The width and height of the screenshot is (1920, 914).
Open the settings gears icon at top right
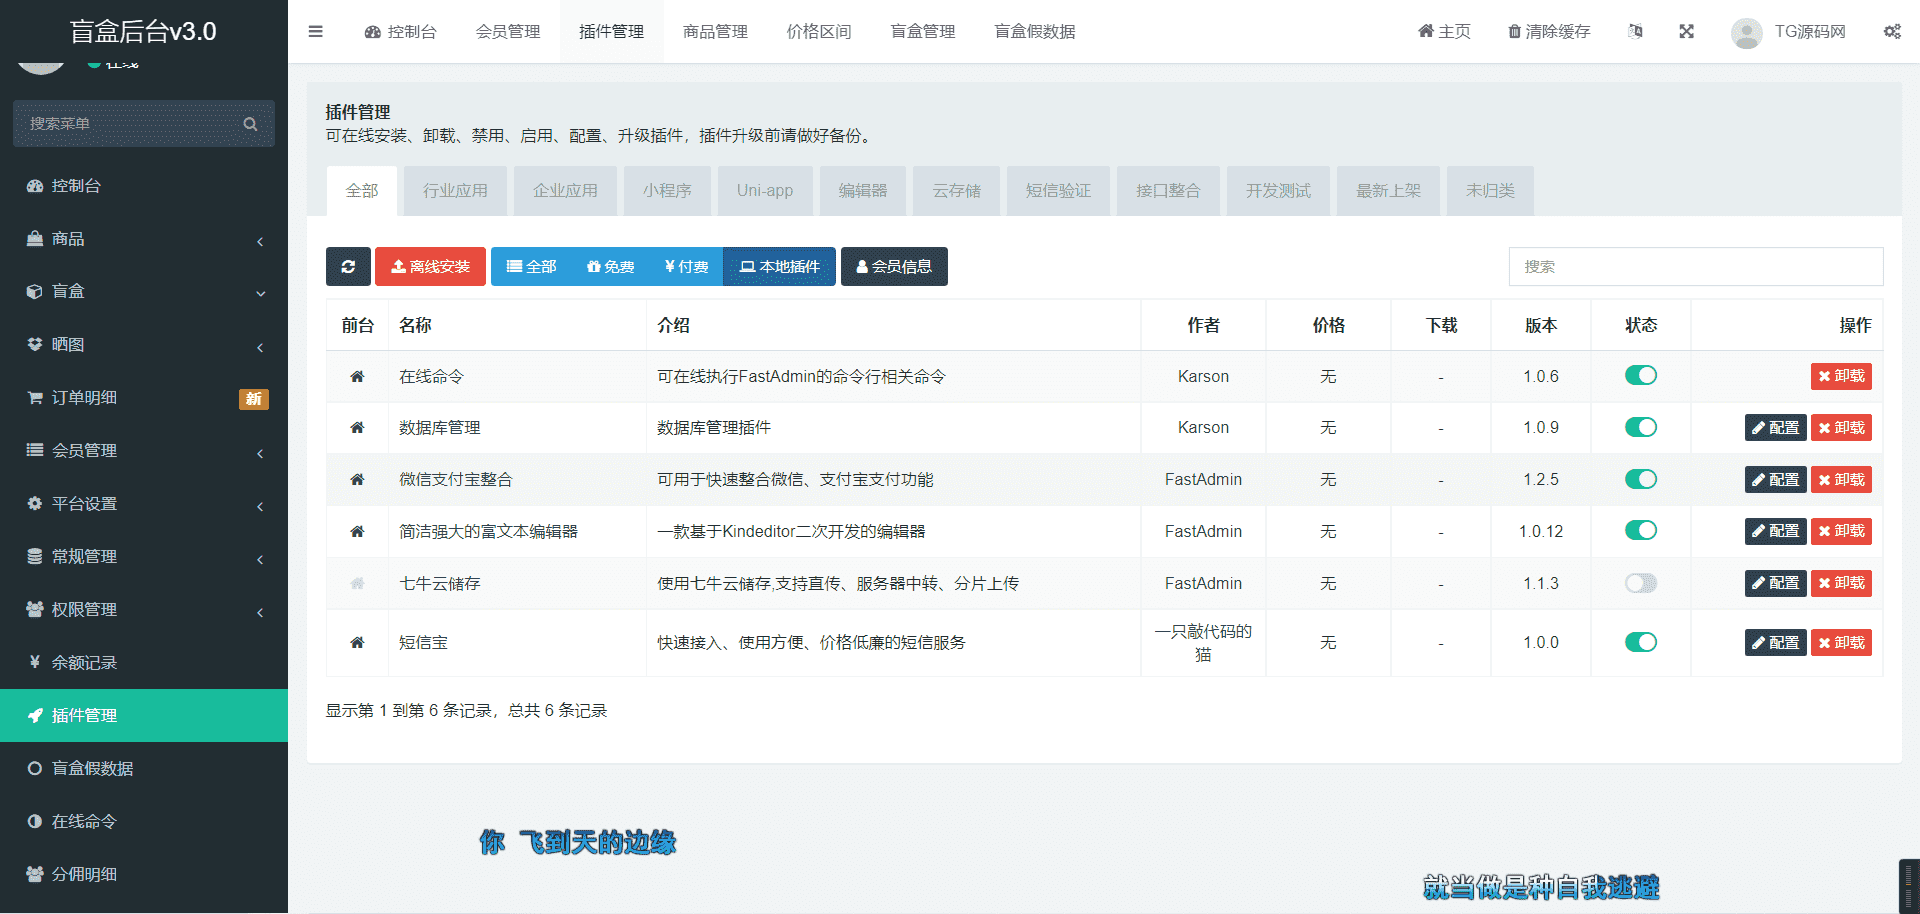(x=1892, y=31)
